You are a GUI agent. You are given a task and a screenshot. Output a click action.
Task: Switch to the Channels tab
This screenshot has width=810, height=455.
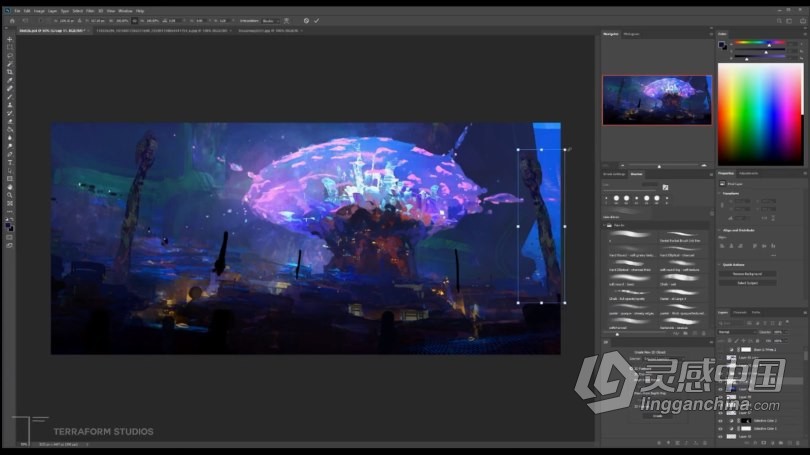click(741, 312)
